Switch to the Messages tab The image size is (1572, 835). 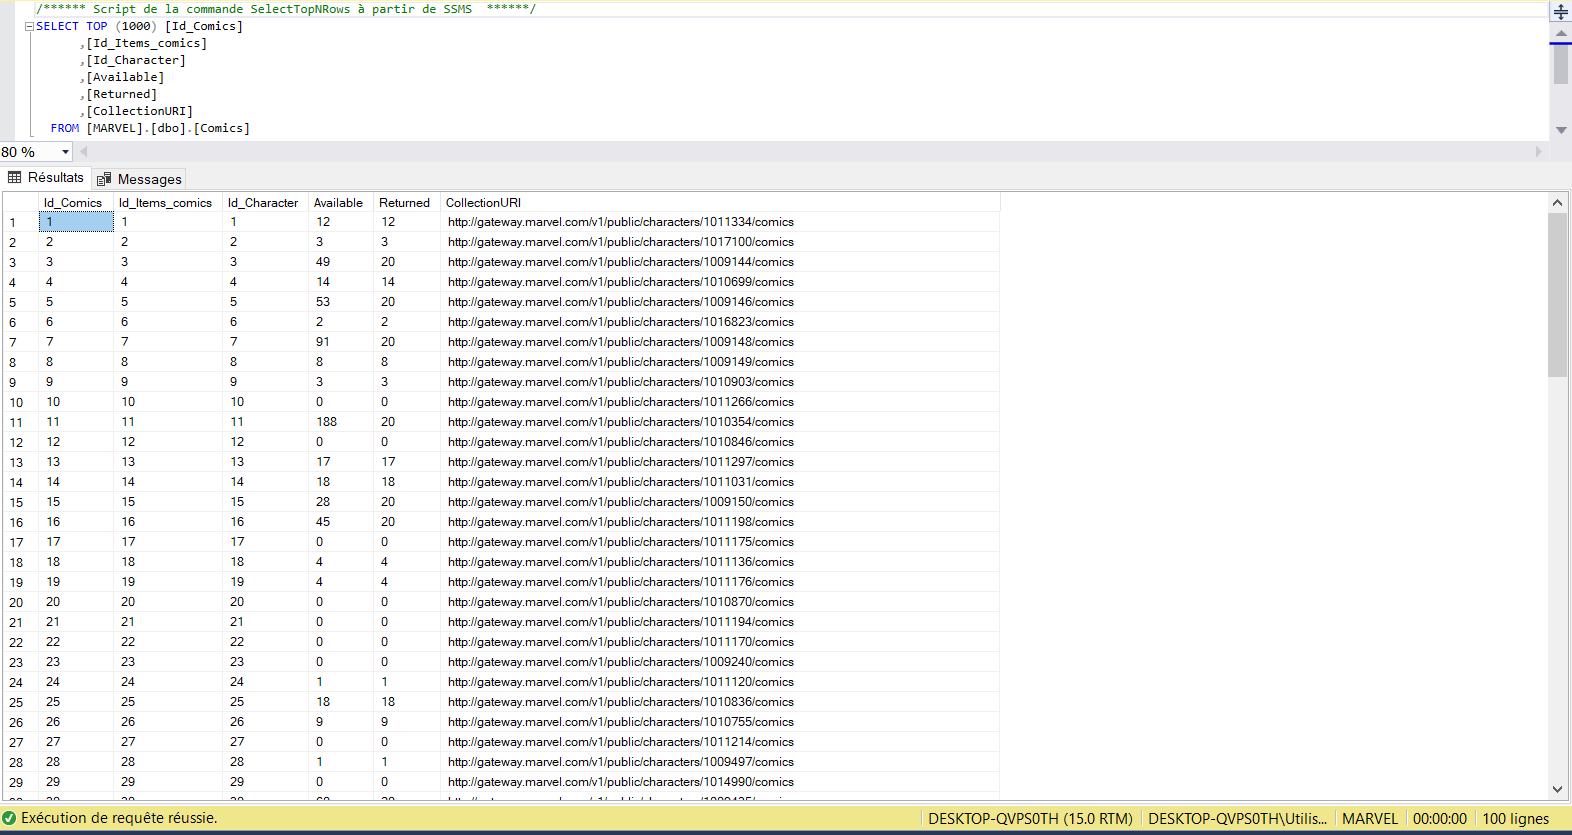[x=140, y=179]
